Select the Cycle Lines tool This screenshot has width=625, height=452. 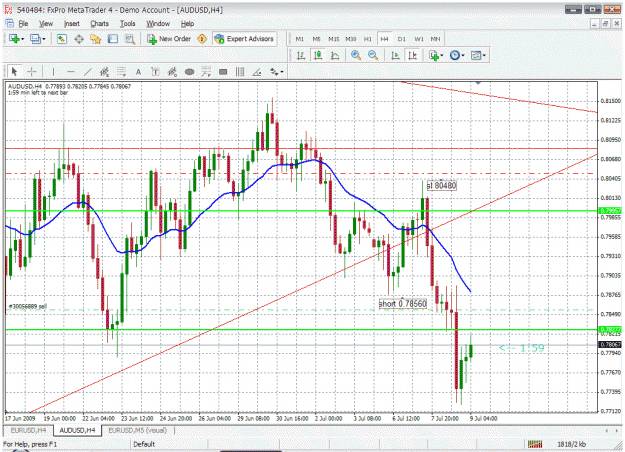click(240, 72)
